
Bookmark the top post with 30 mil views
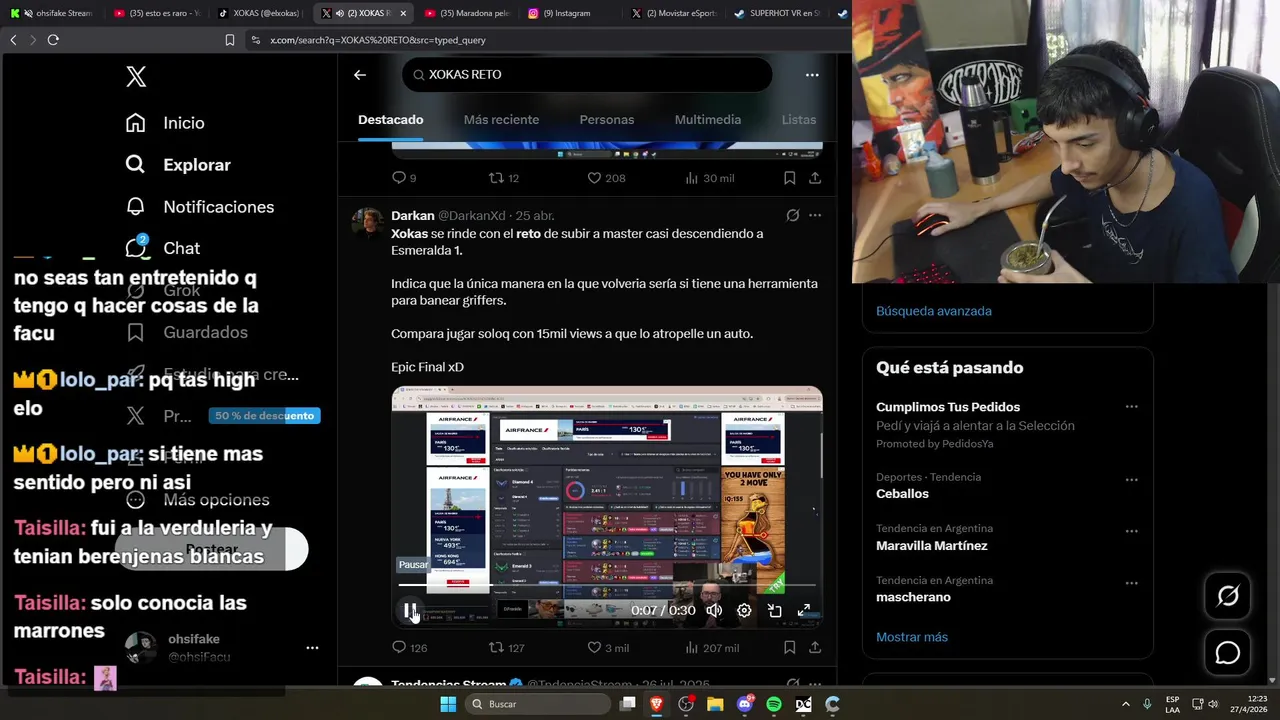(789, 178)
